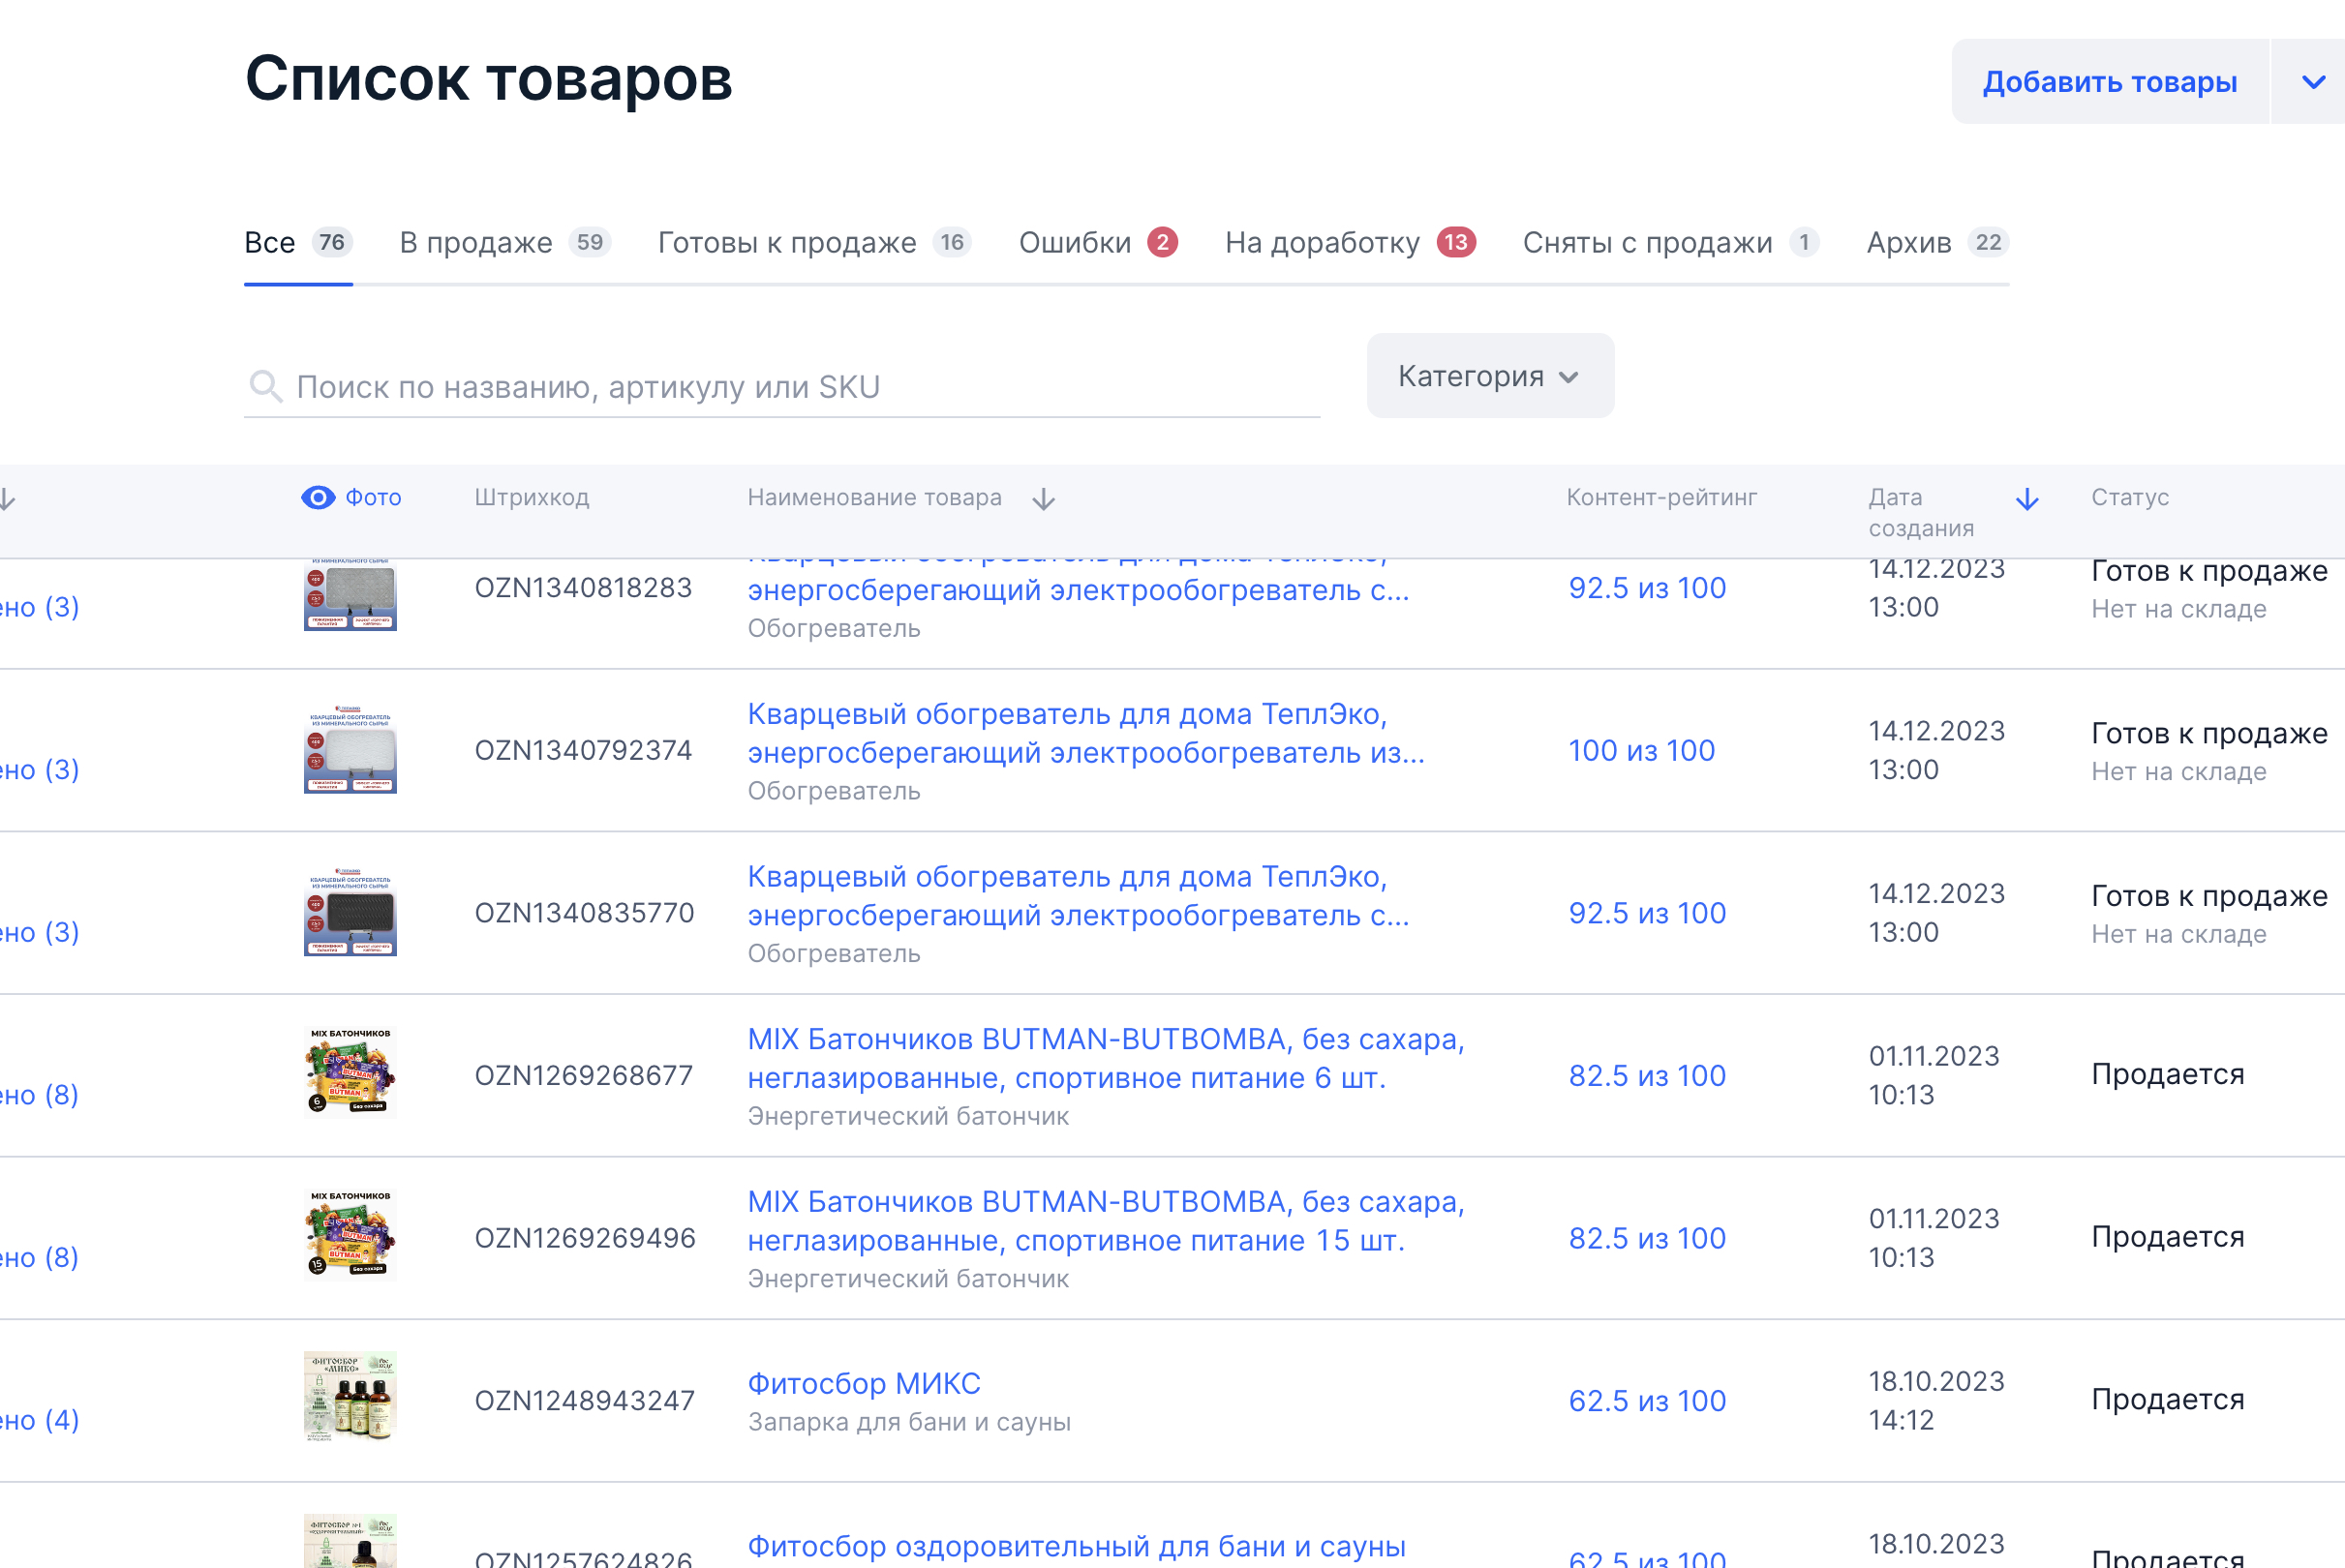Viewport: 2345px width, 1568px height.
Task: Open the Фитосбор МИКС product link
Action: tap(864, 1383)
